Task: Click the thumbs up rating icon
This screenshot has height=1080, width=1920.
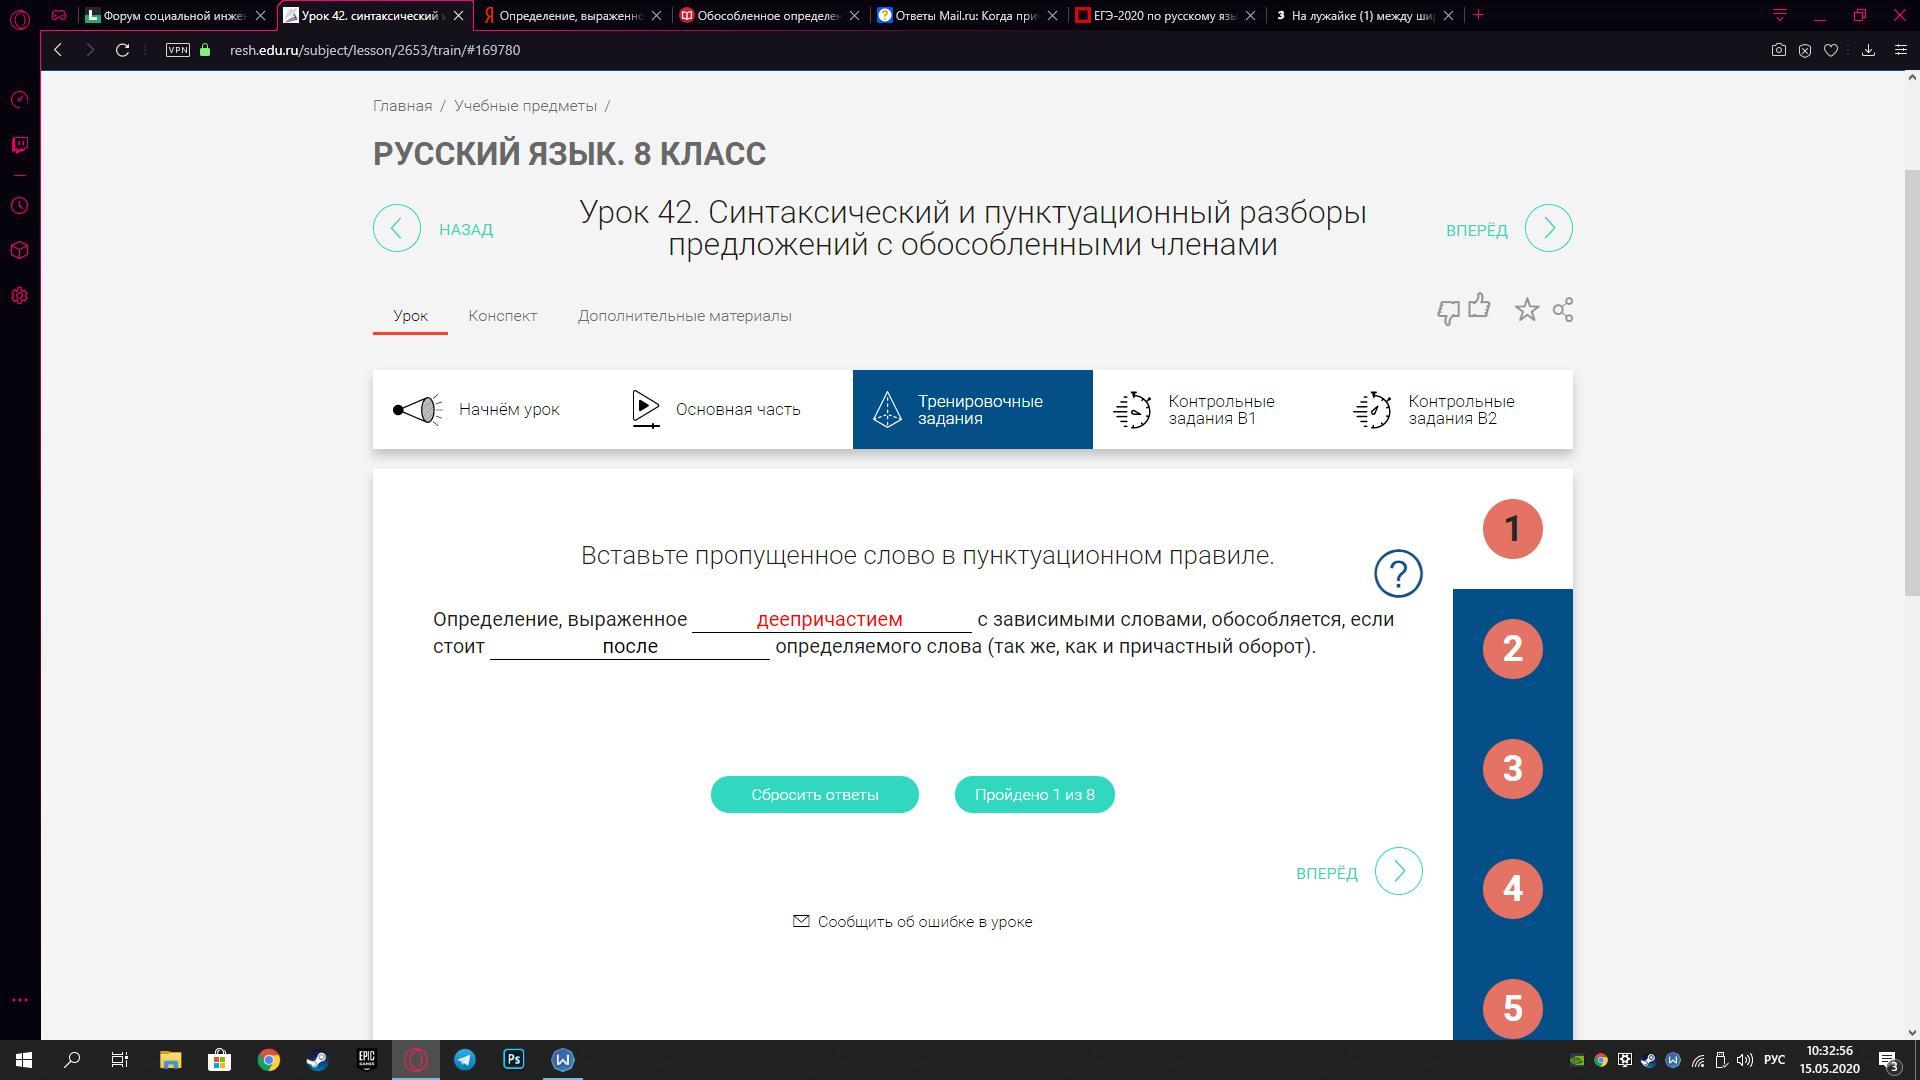Action: (x=1479, y=307)
